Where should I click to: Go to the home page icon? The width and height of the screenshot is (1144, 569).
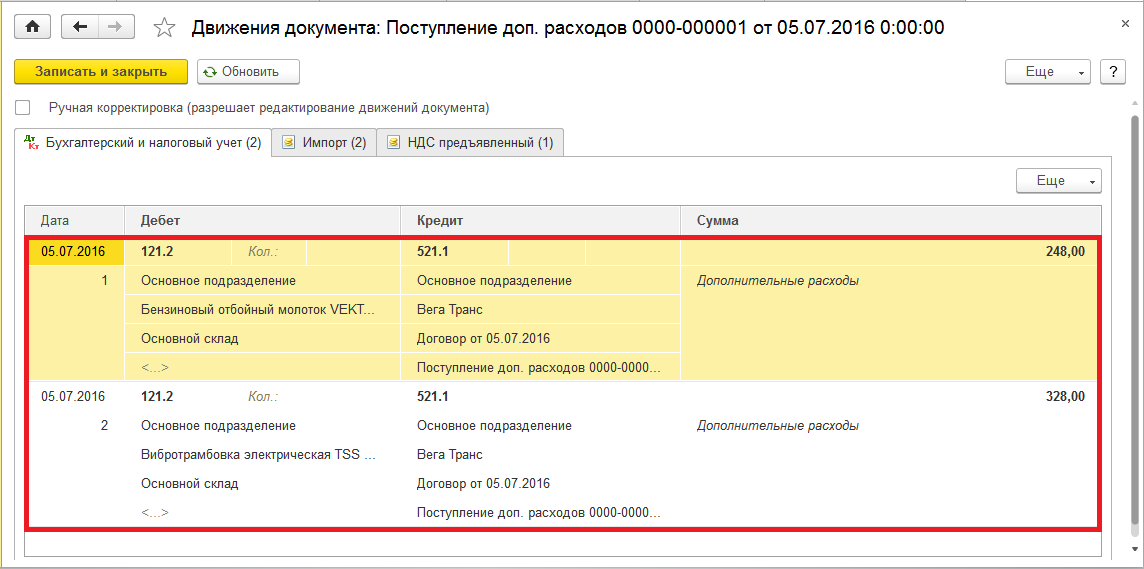pyautogui.click(x=32, y=27)
